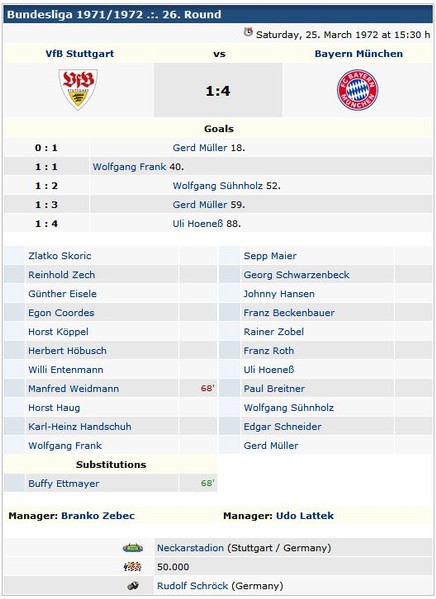
Task: Click the stadium icon next to Neckarstadion
Action: pos(133,548)
